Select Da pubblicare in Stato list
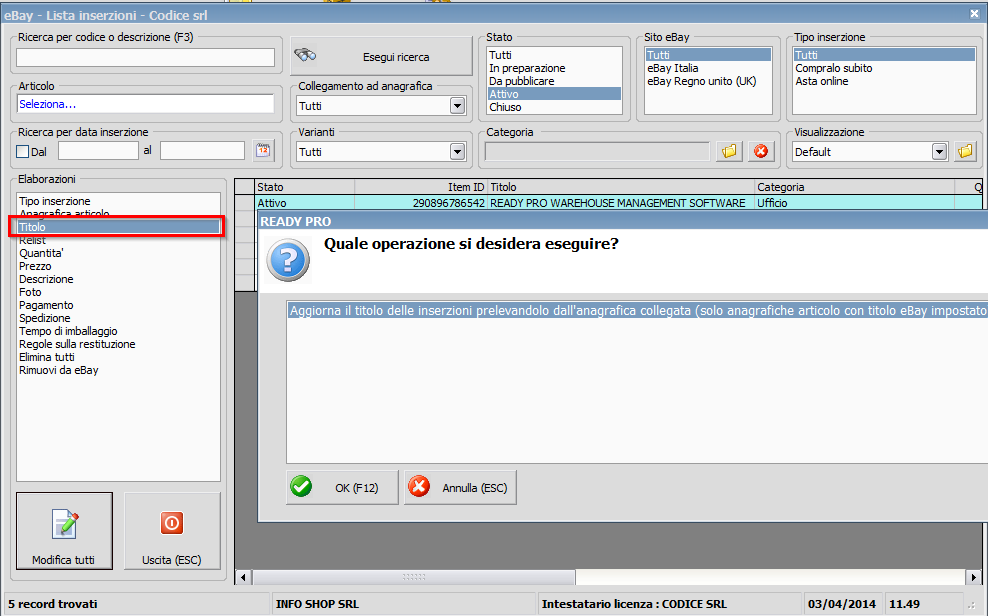 click(x=554, y=81)
